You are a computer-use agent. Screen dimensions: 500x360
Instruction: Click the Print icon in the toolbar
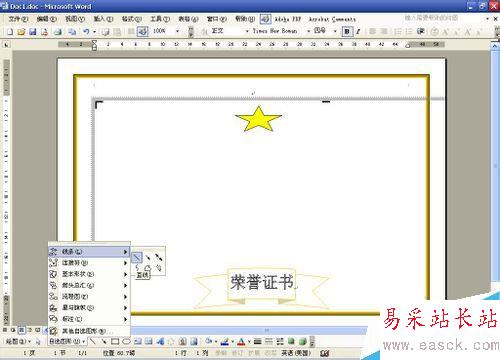tap(58, 32)
